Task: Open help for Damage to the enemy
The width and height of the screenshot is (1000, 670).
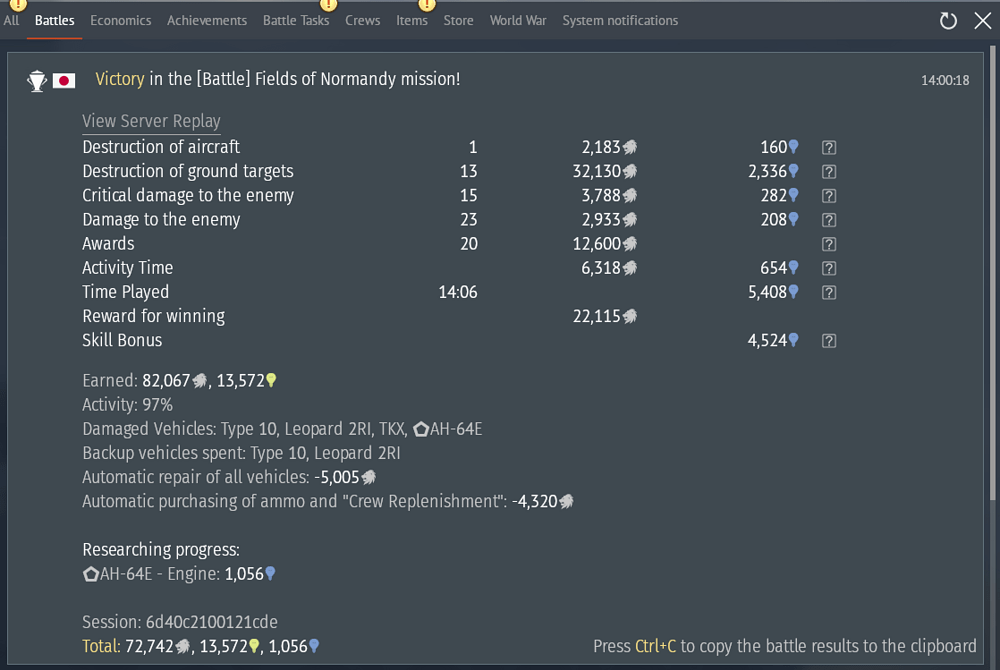Action: tap(828, 220)
